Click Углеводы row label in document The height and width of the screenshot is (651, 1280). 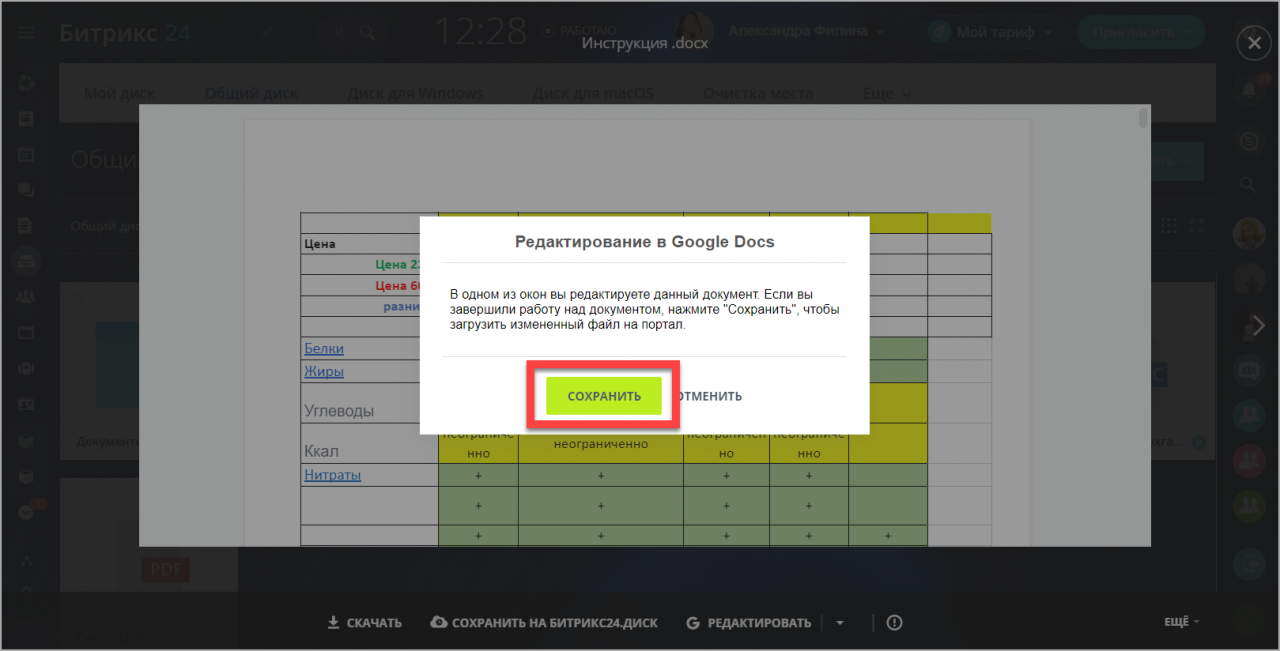point(339,410)
